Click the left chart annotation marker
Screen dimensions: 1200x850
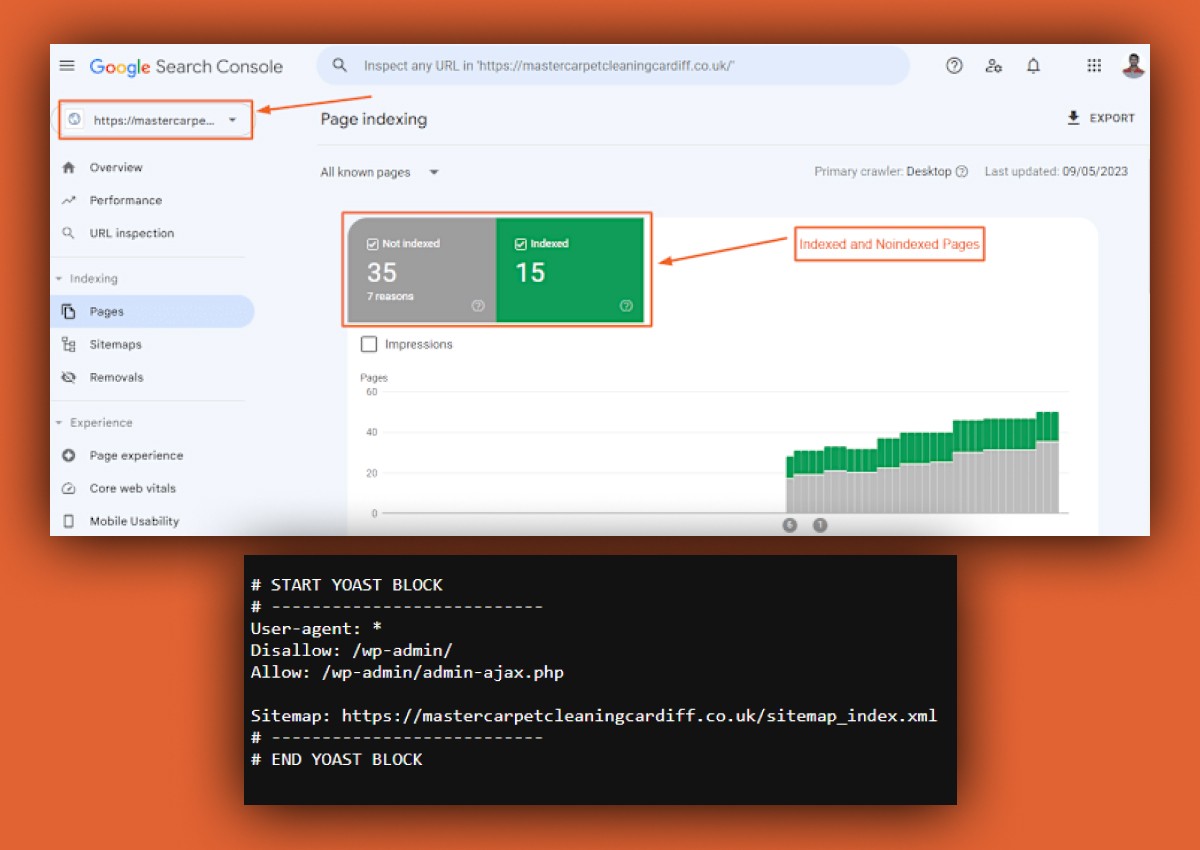[x=790, y=525]
